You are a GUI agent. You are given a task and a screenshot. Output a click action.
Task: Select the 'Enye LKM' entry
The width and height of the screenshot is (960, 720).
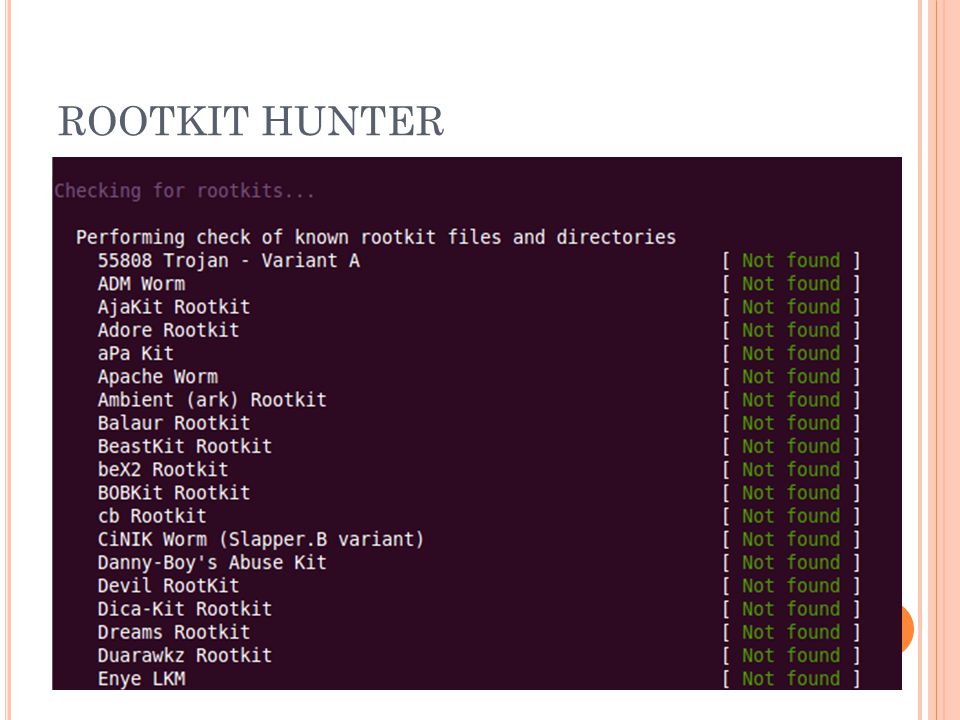[x=141, y=679]
